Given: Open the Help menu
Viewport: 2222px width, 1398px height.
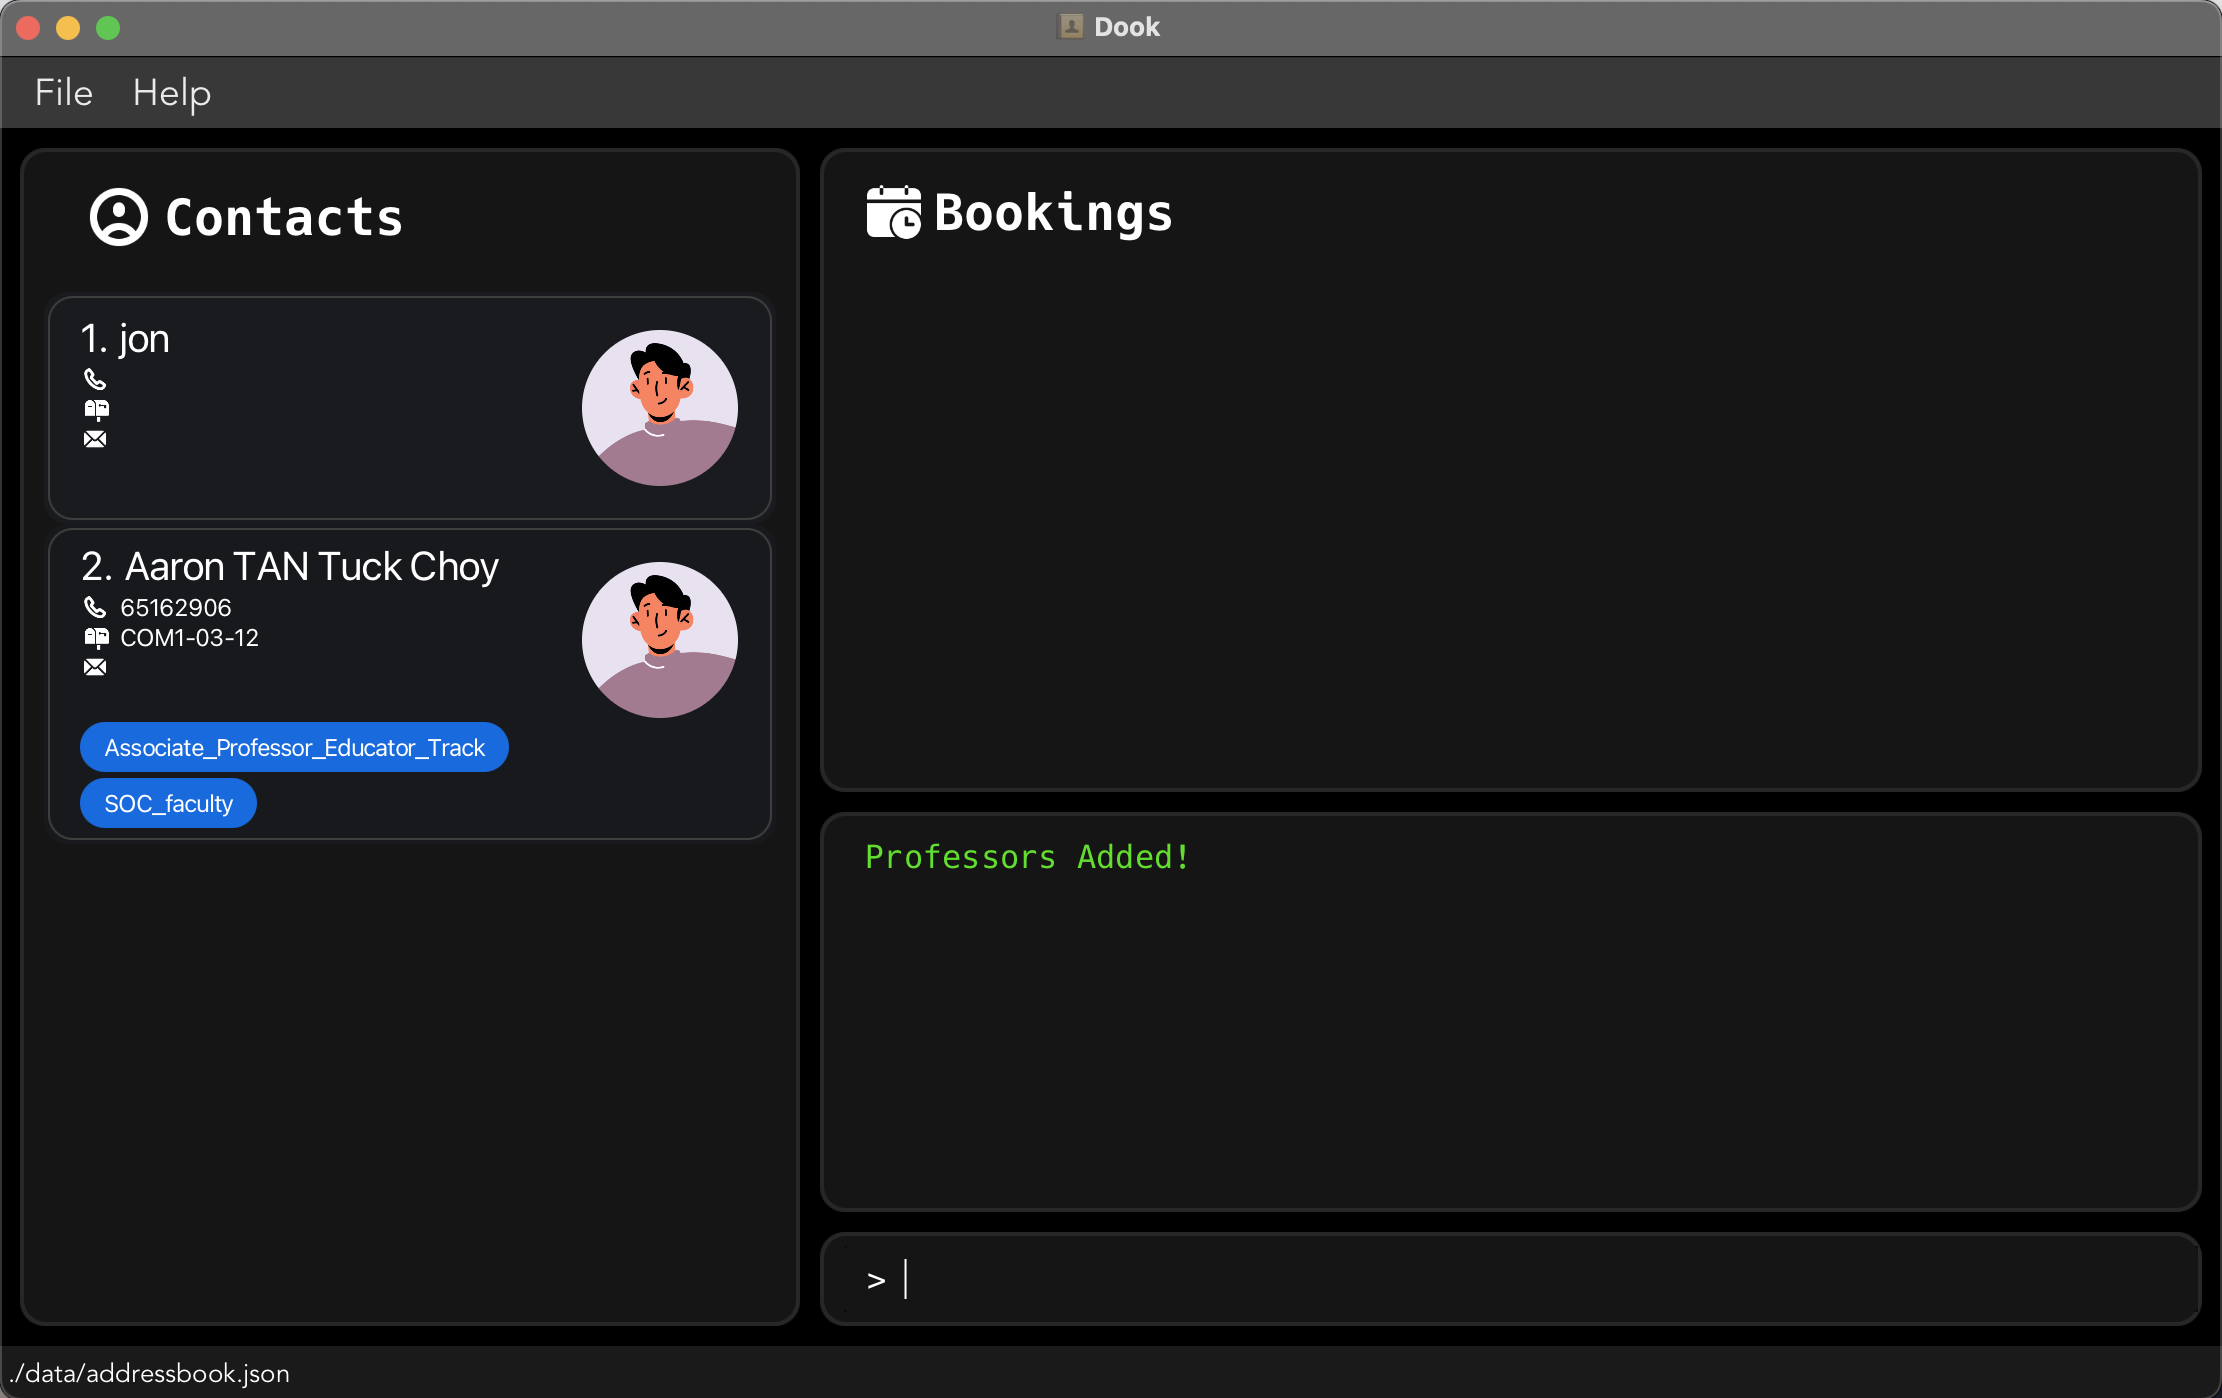Looking at the screenshot, I should [x=172, y=93].
